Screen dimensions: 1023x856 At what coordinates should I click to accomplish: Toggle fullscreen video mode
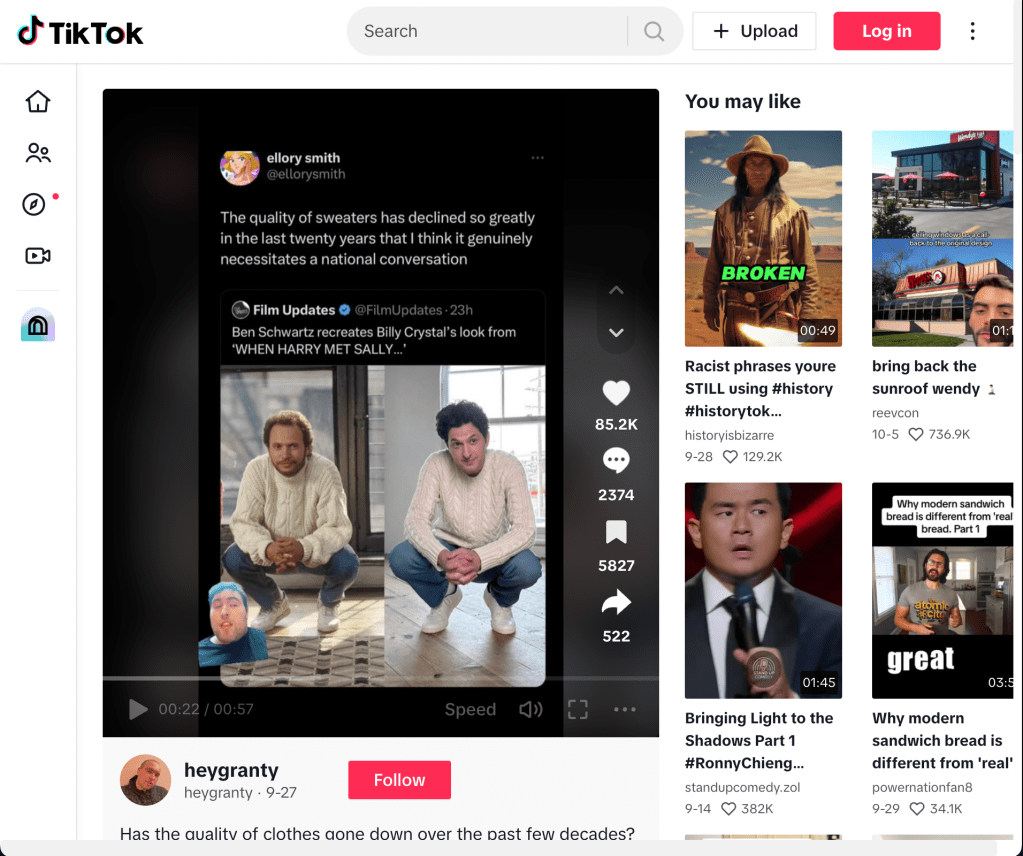pos(577,709)
